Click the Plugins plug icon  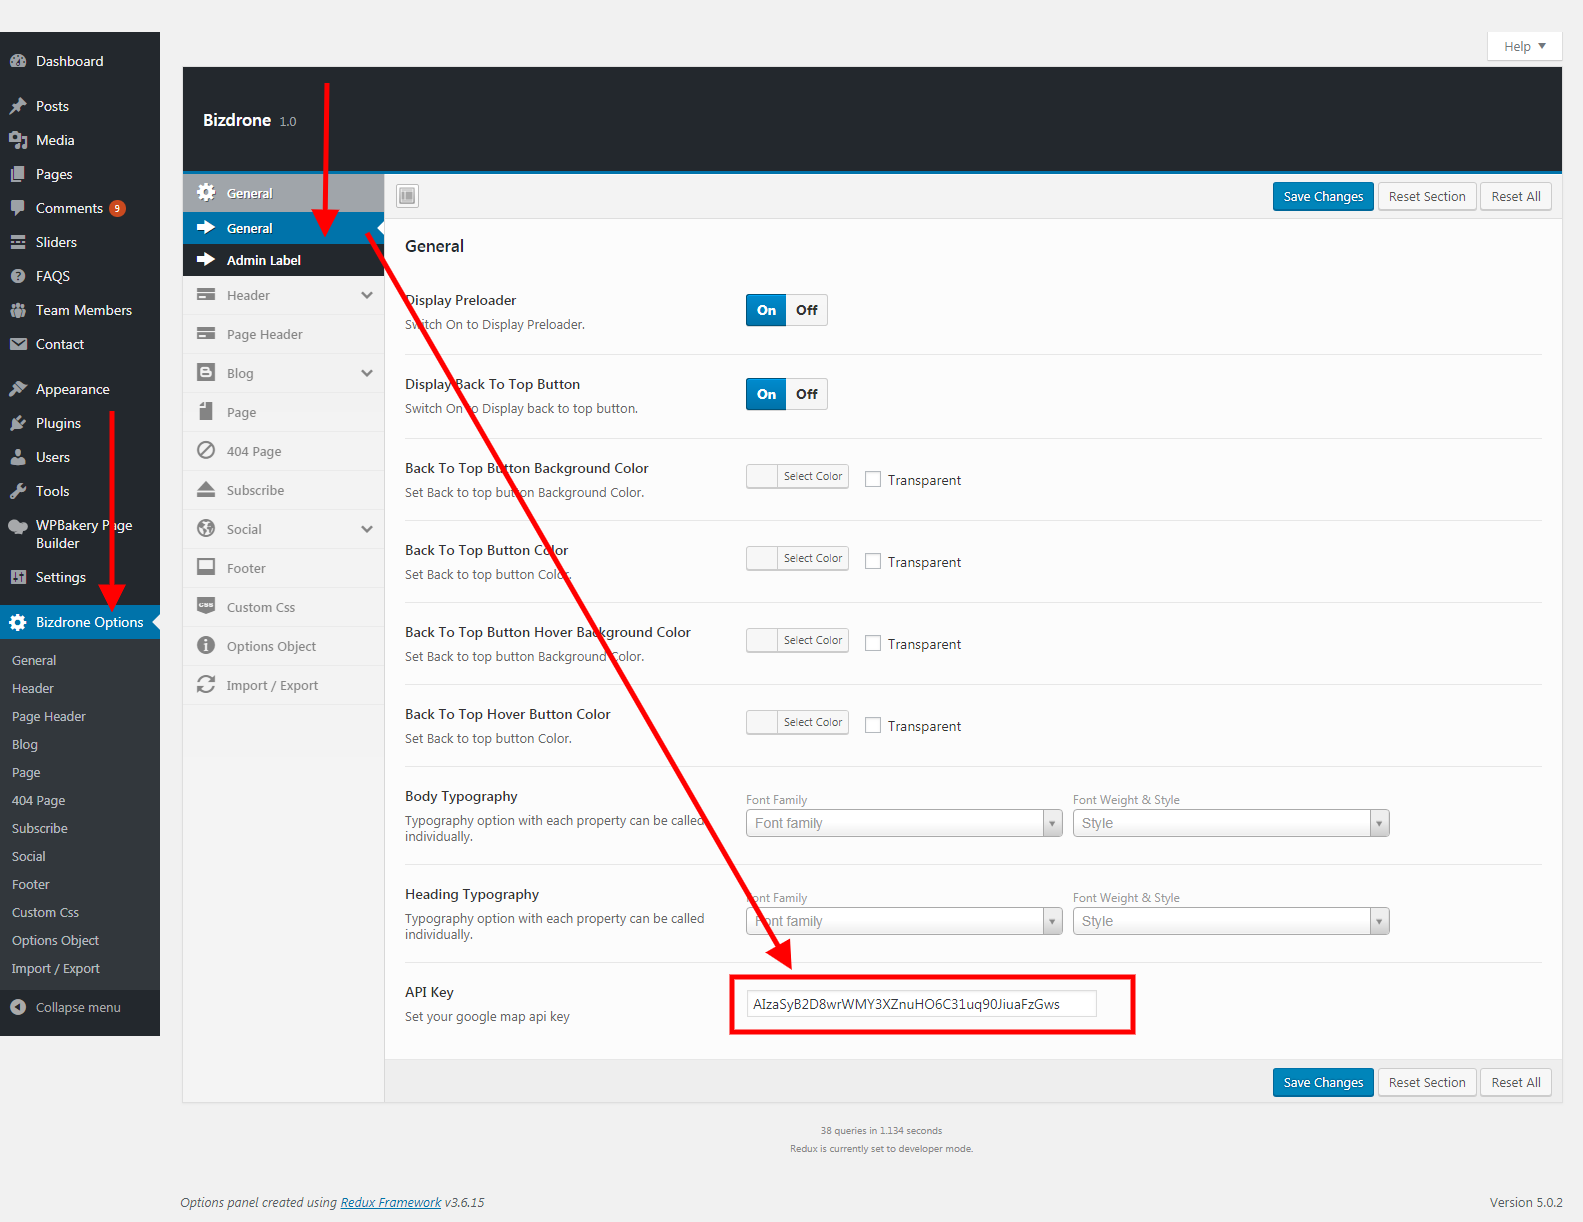[x=18, y=423]
